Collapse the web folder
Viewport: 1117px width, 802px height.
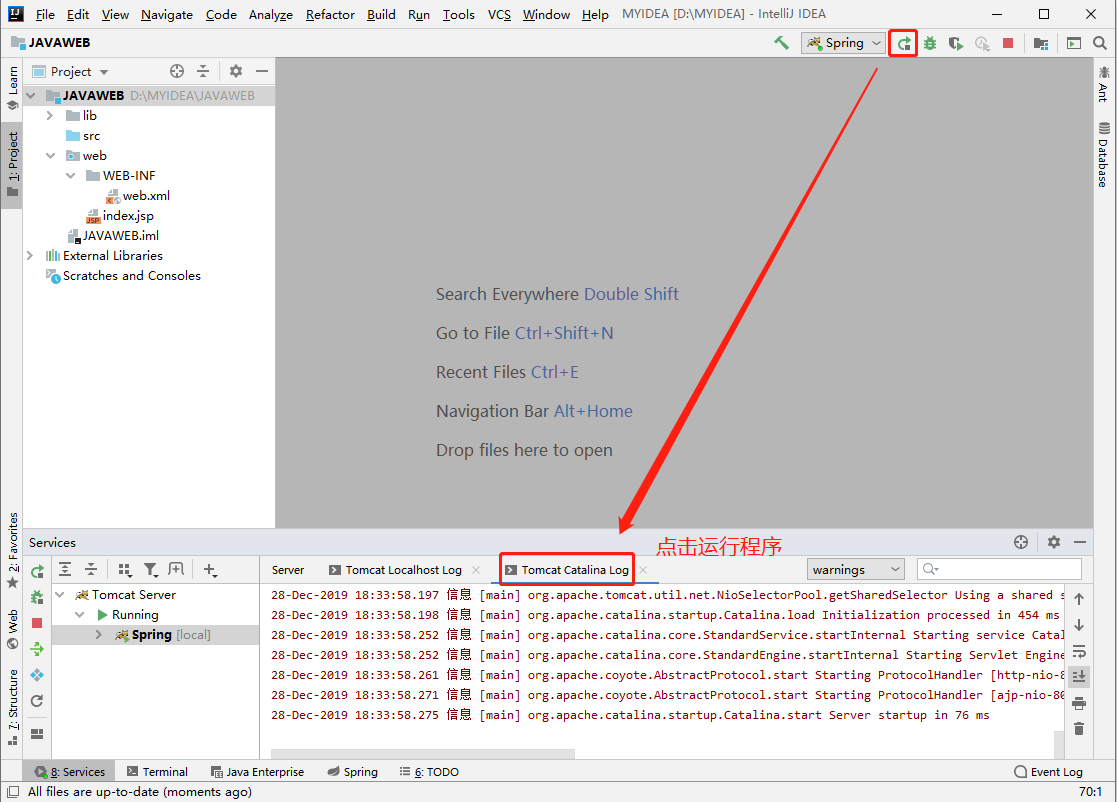click(x=50, y=155)
